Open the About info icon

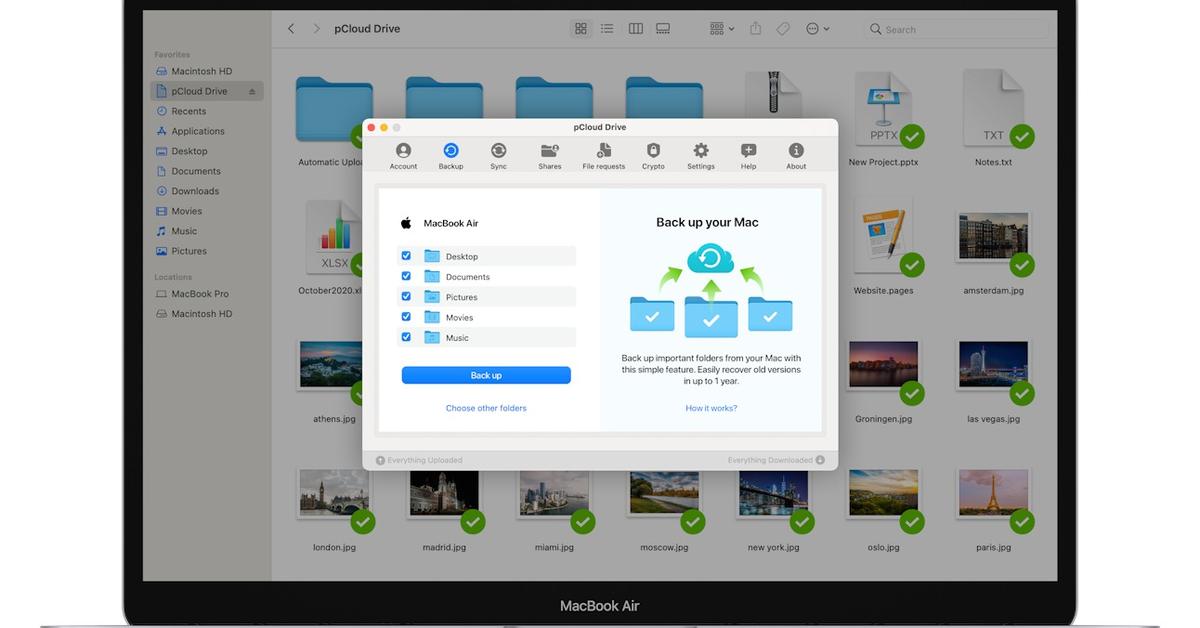(796, 150)
